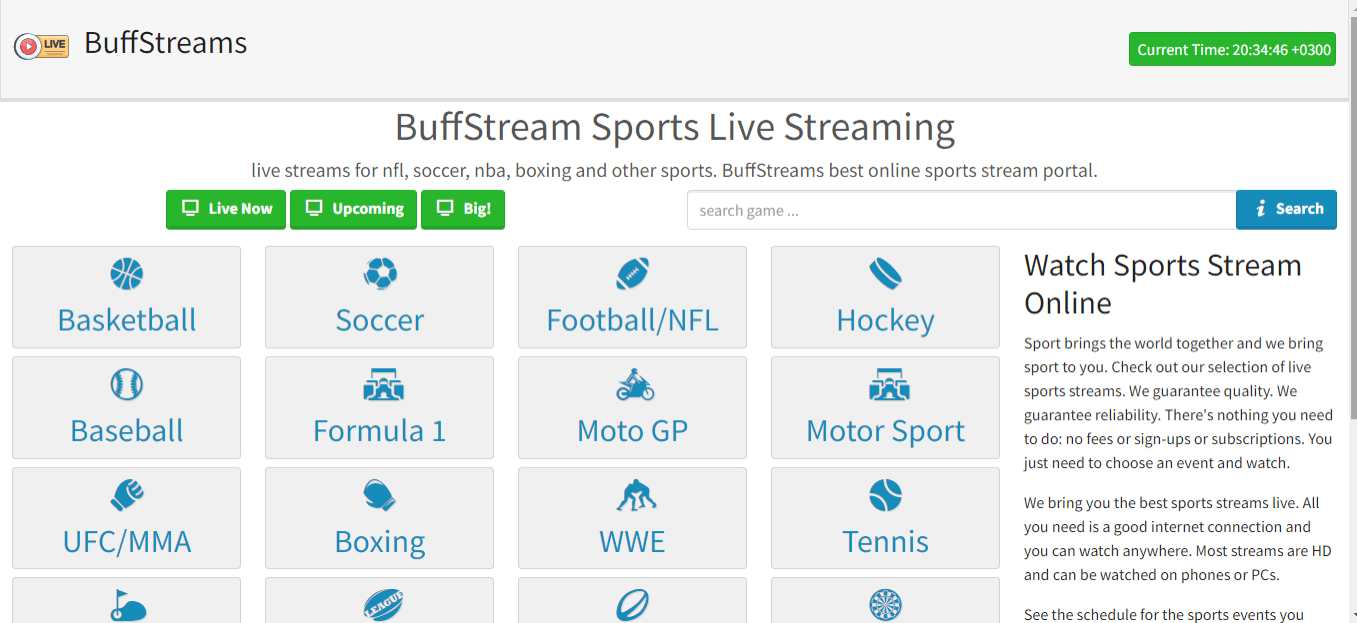Show Live Now streams

point(226,210)
